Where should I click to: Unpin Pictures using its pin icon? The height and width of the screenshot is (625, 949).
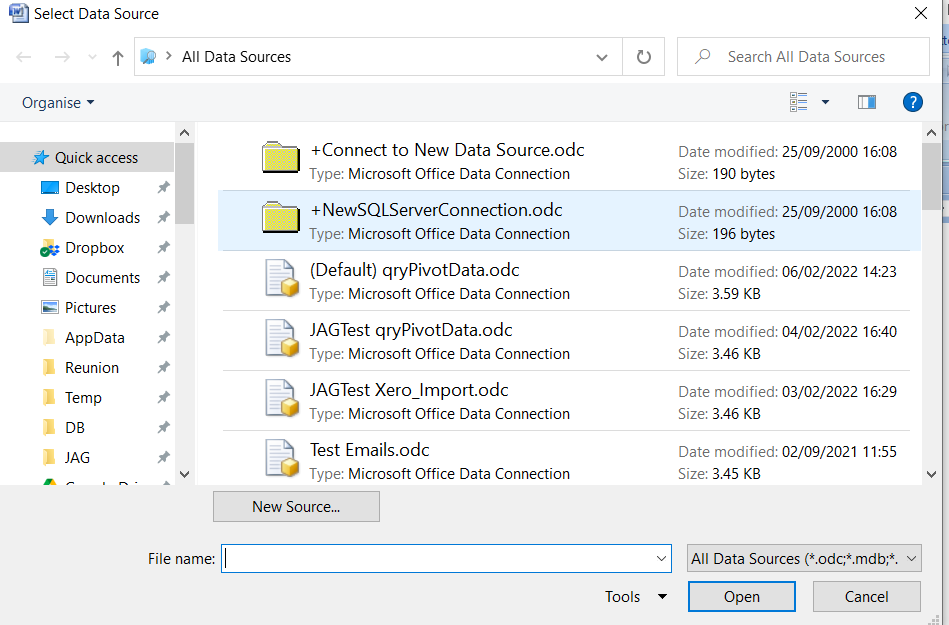click(163, 307)
